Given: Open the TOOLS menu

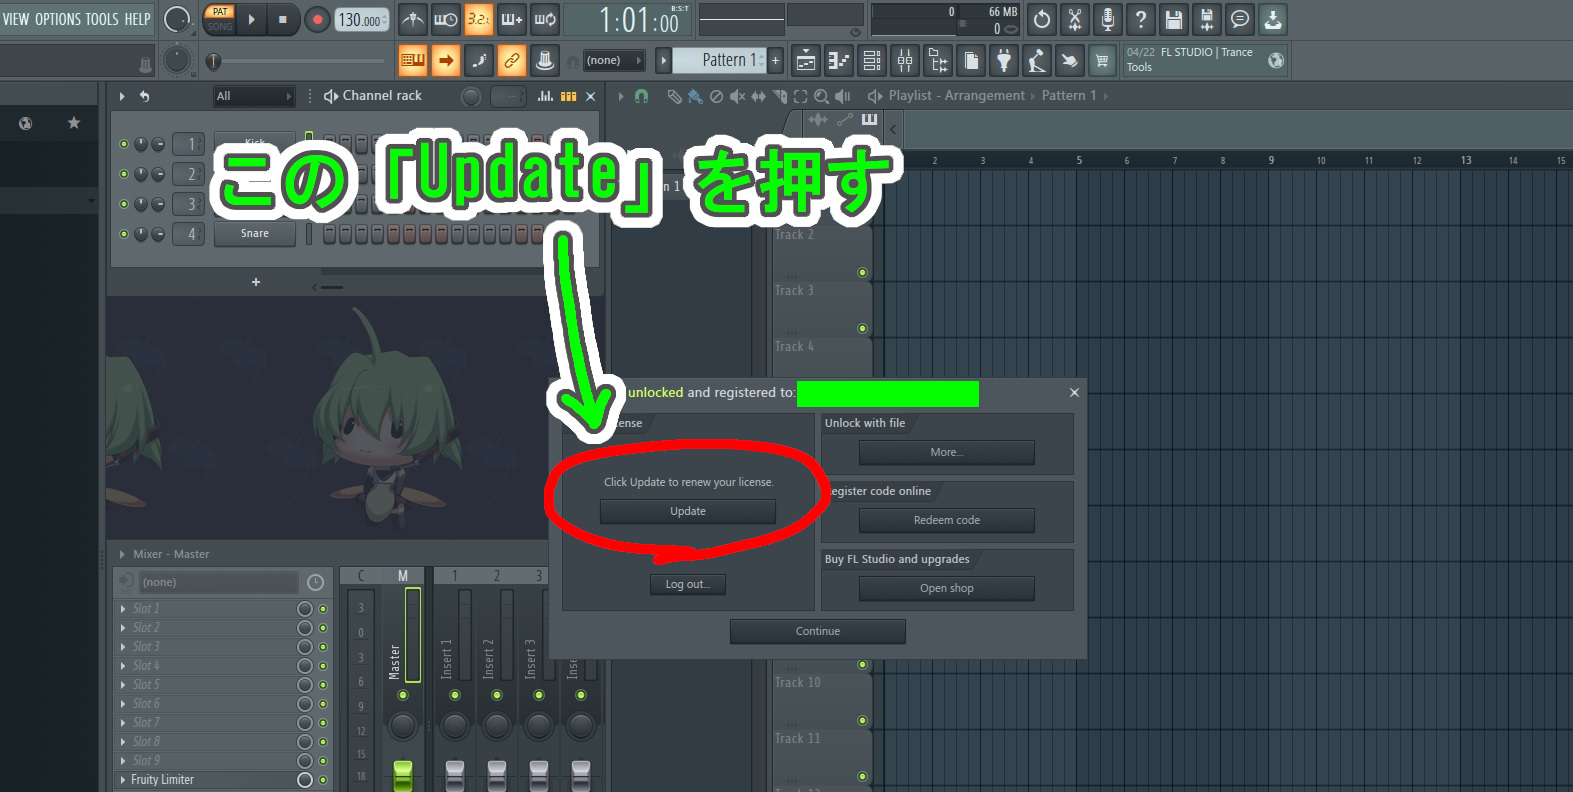Looking at the screenshot, I should pyautogui.click(x=102, y=19).
